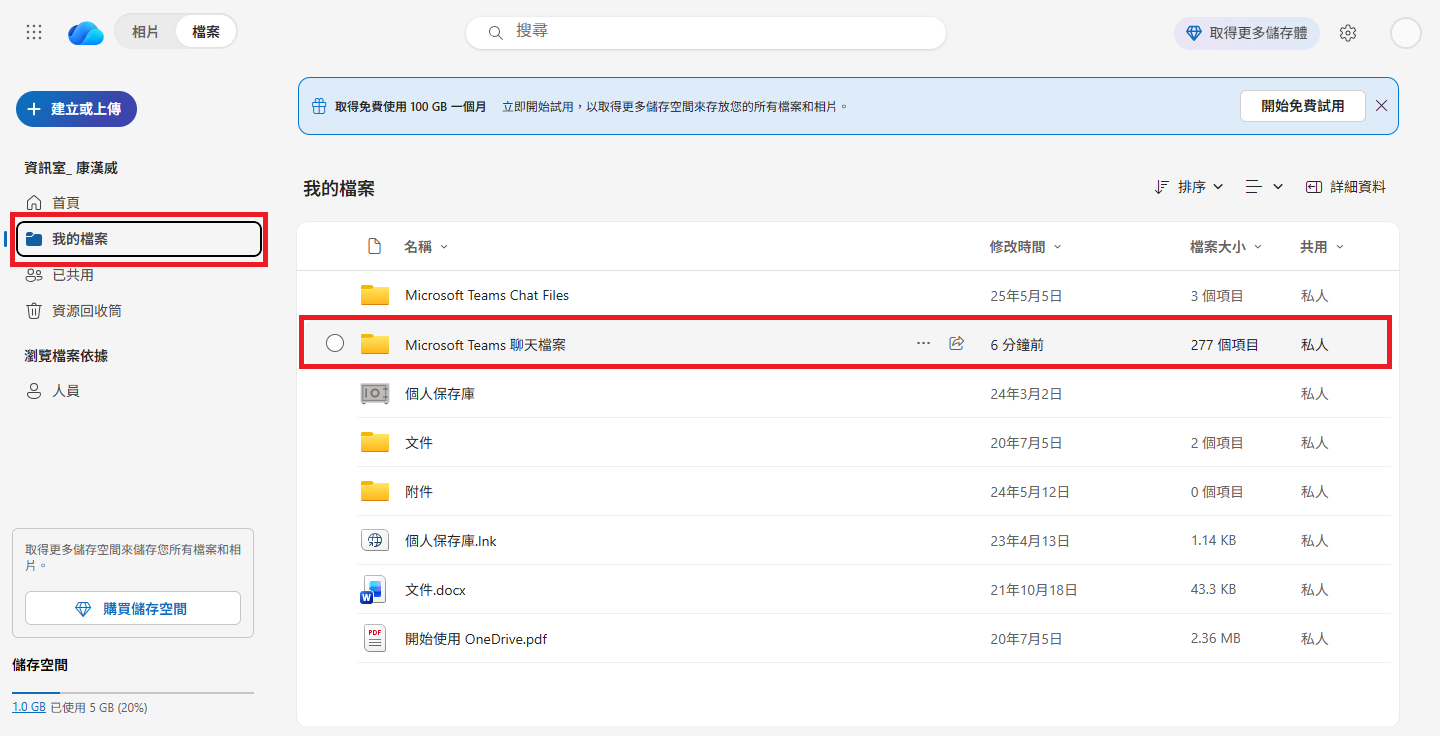Open the 排序 sort dropdown
Image resolution: width=1440 pixels, height=736 pixels.
coord(1189,187)
